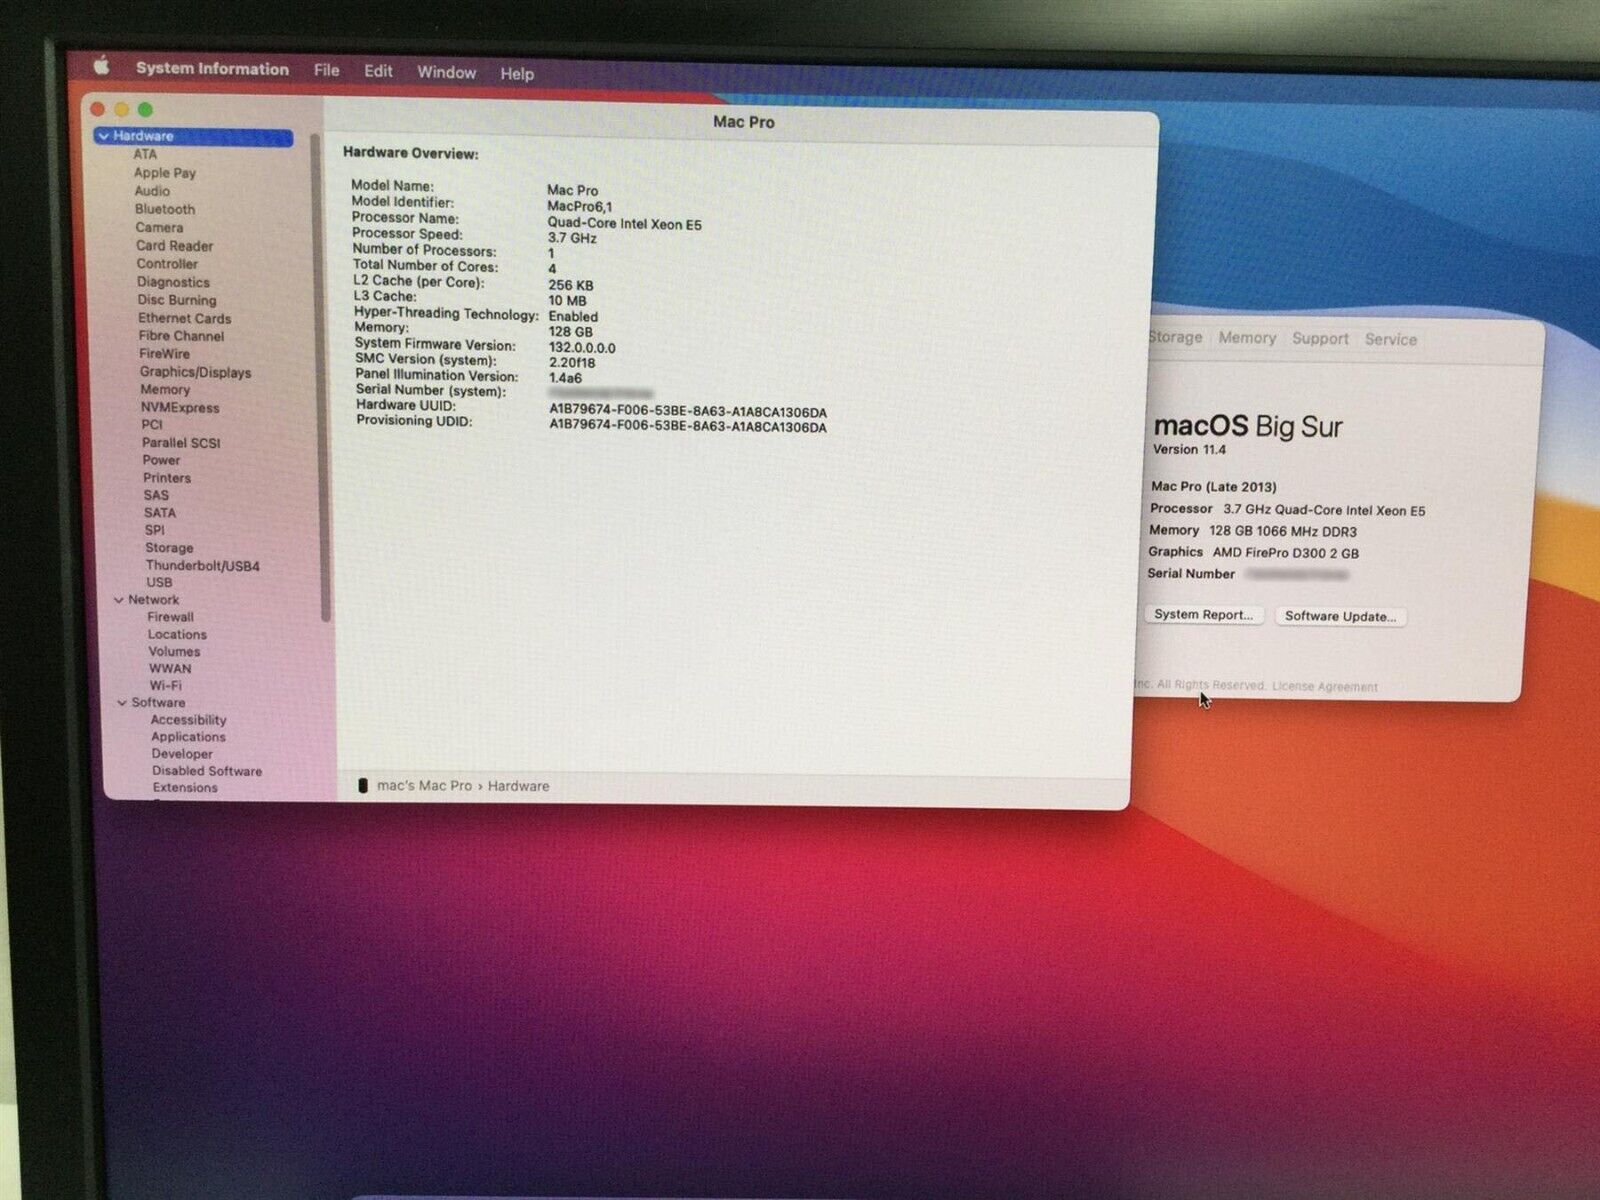Select Graphics/Displays in the sidebar

coord(195,371)
